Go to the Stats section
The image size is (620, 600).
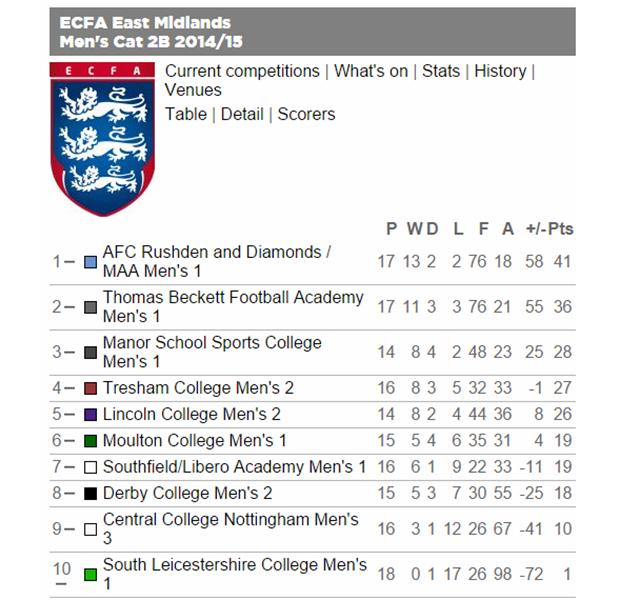click(441, 71)
